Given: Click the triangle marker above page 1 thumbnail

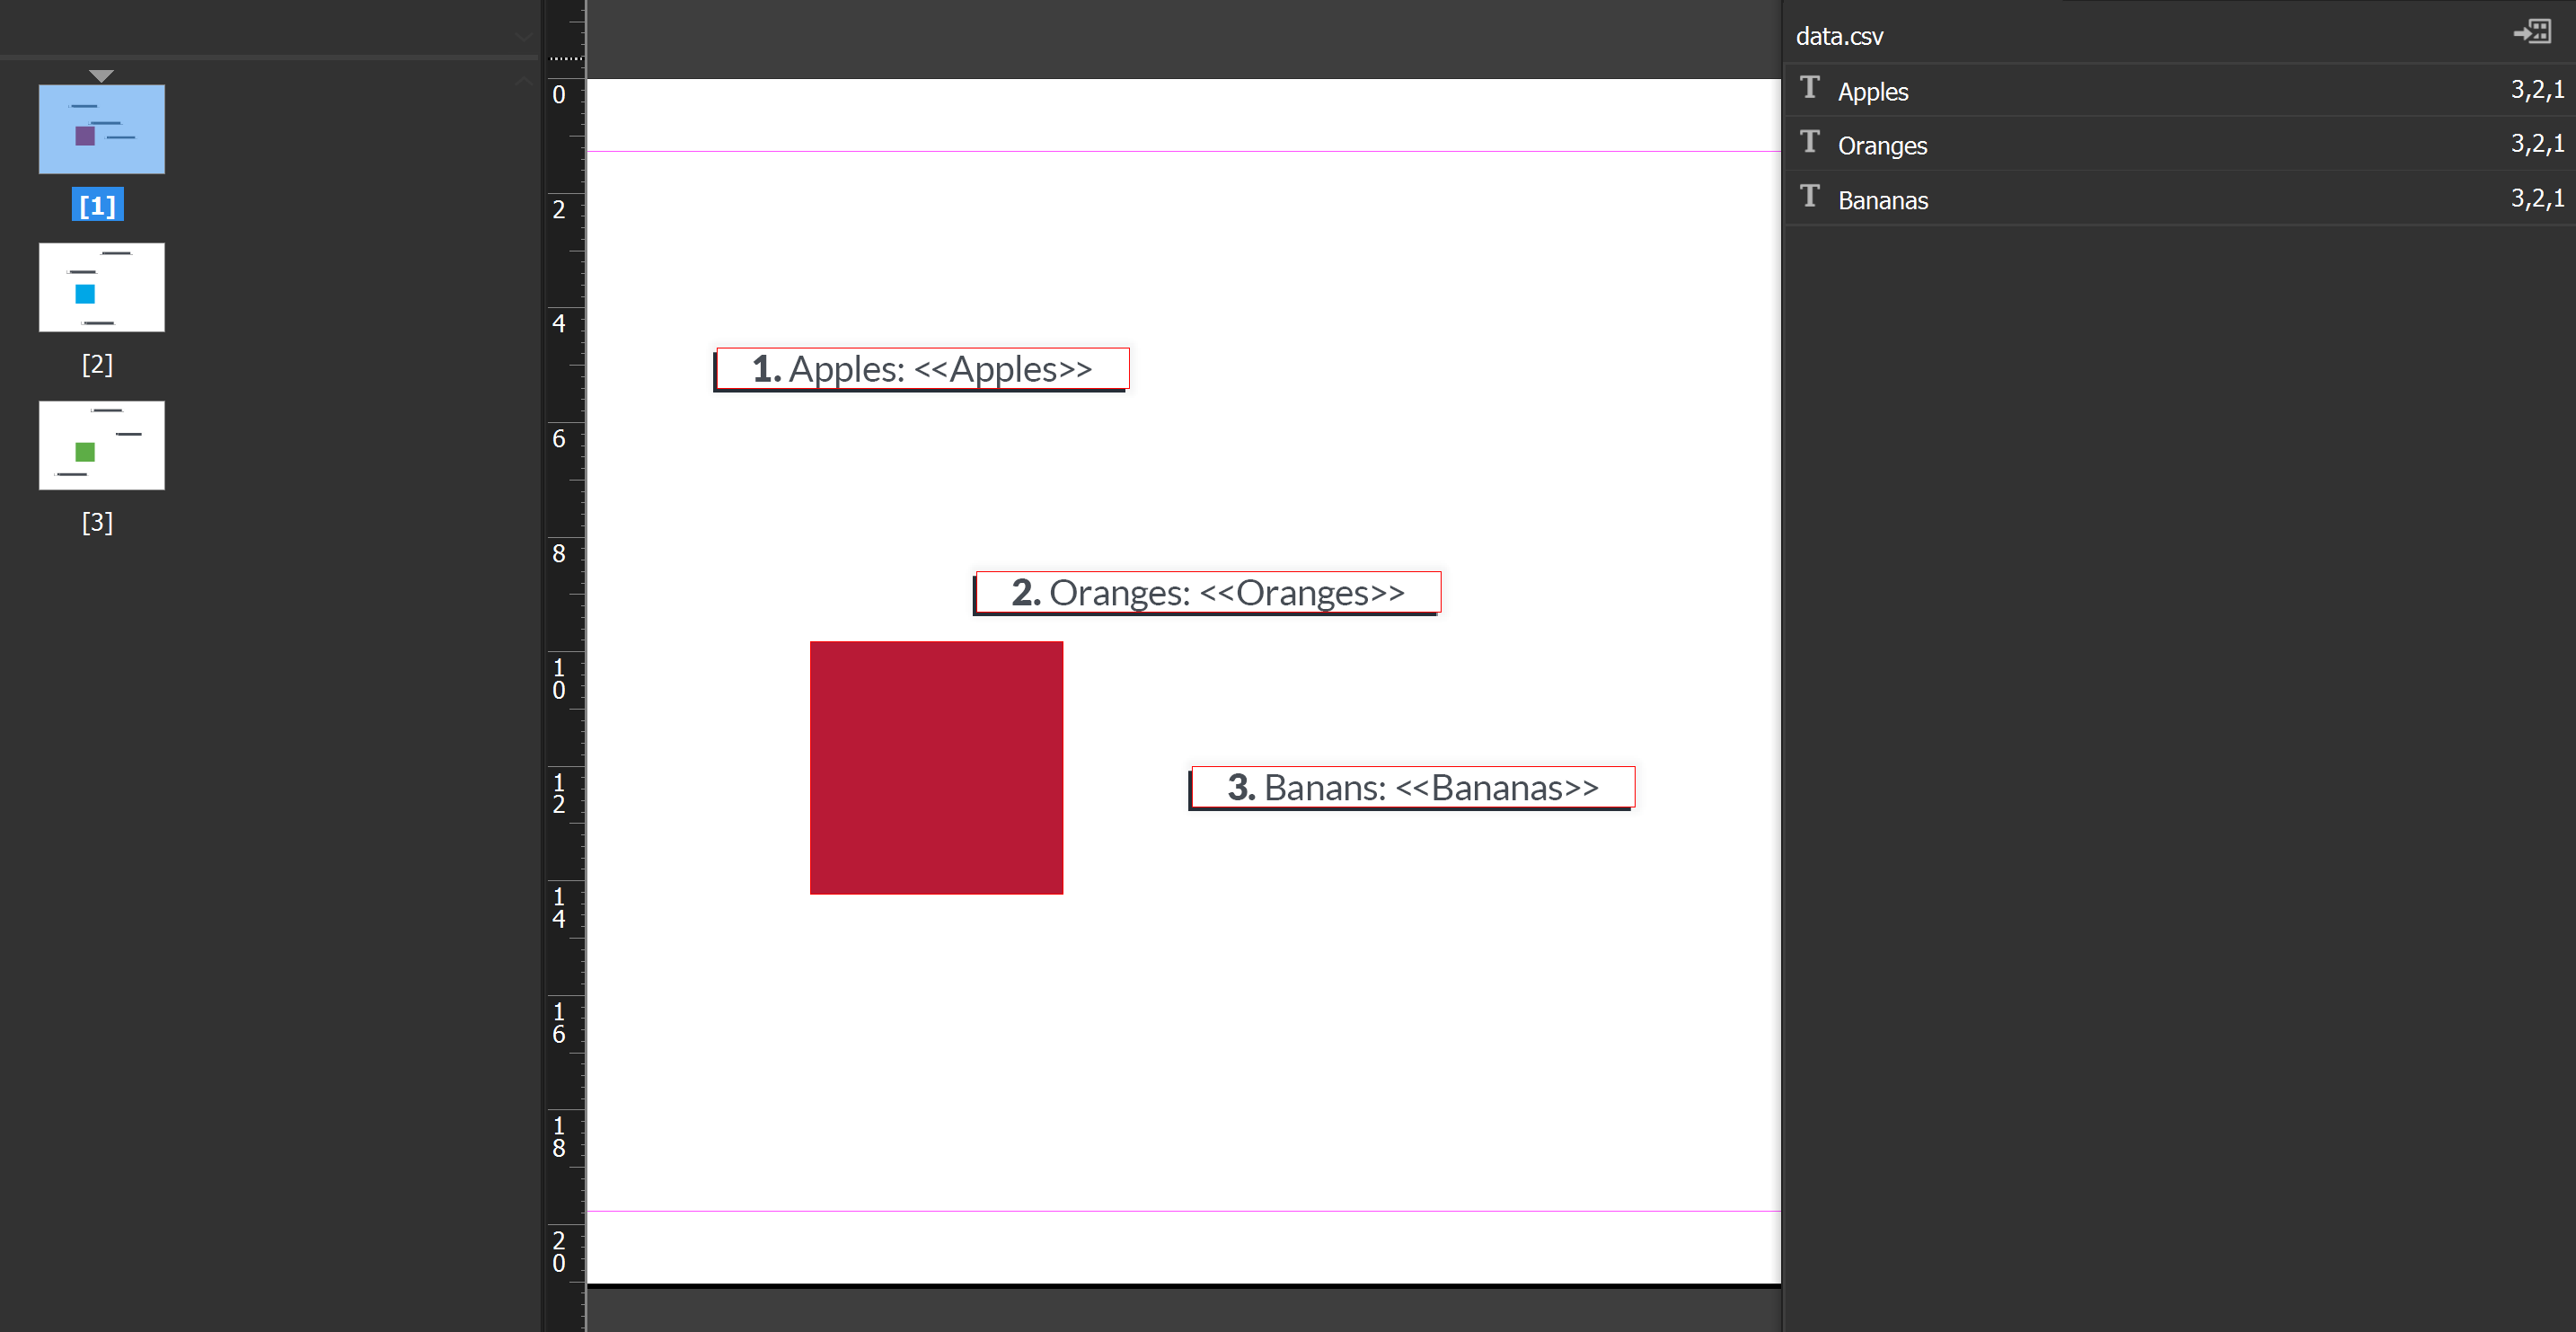Looking at the screenshot, I should (x=101, y=74).
